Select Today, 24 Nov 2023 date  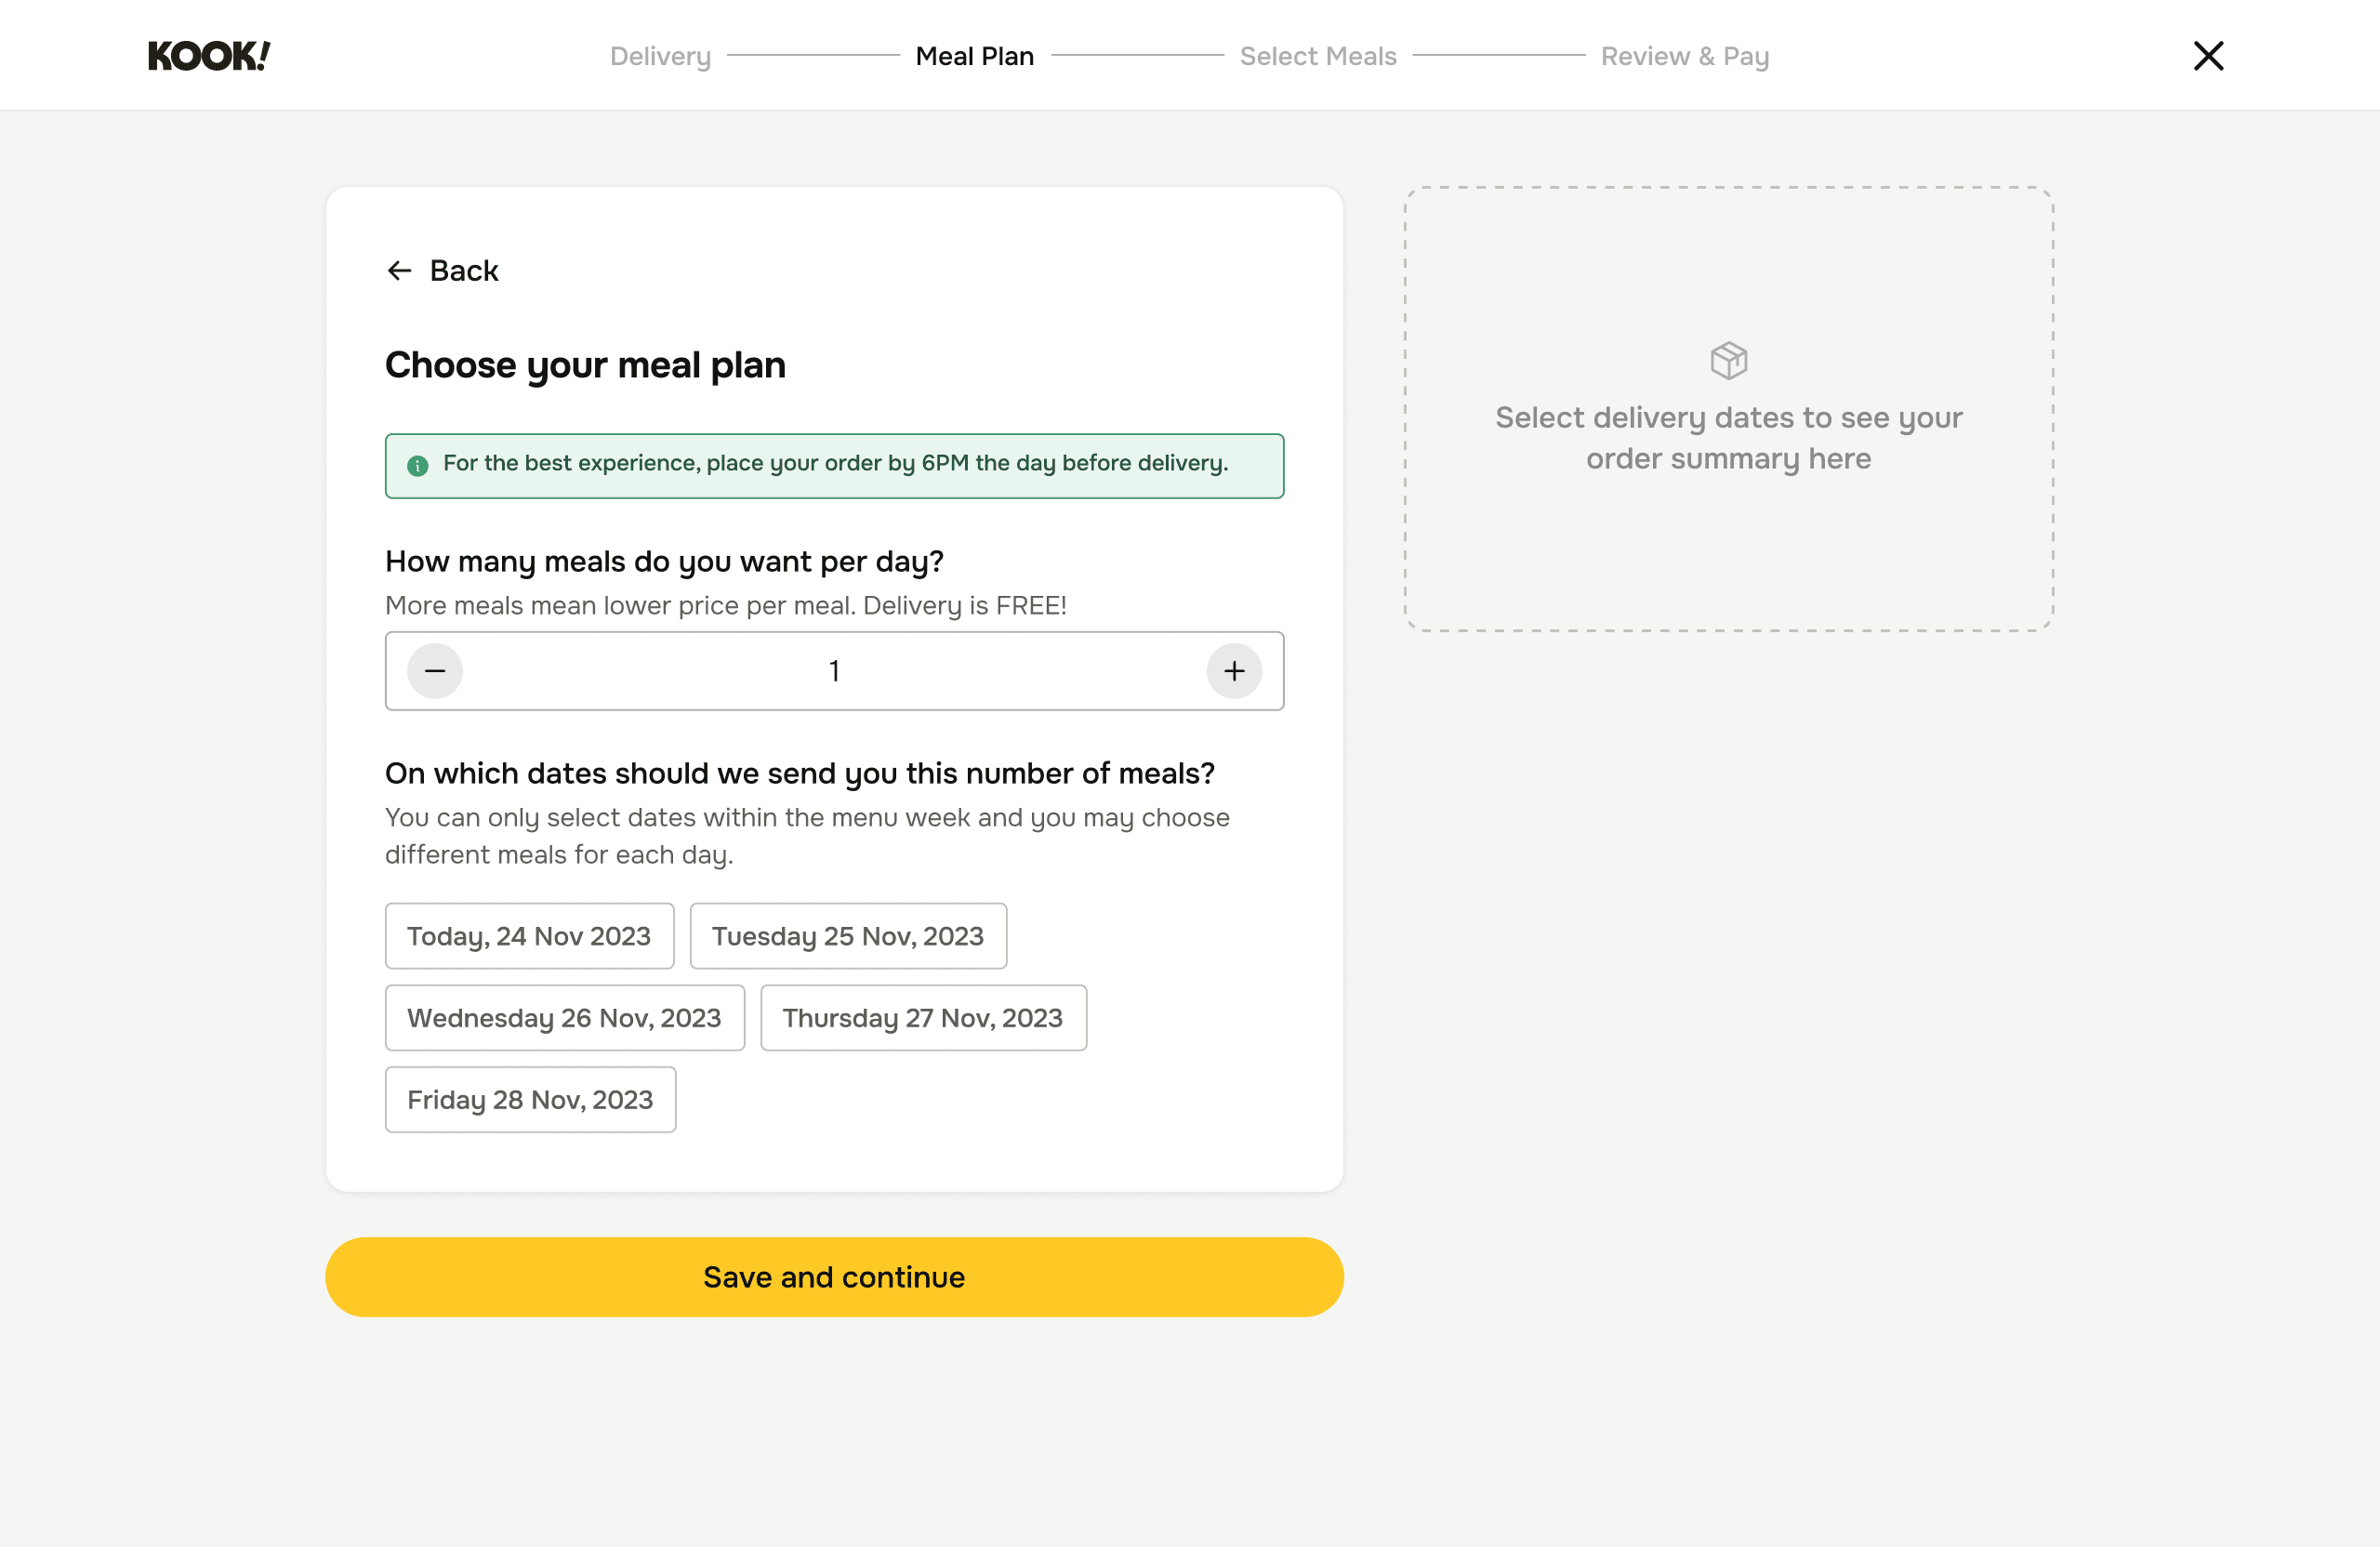coord(529,936)
